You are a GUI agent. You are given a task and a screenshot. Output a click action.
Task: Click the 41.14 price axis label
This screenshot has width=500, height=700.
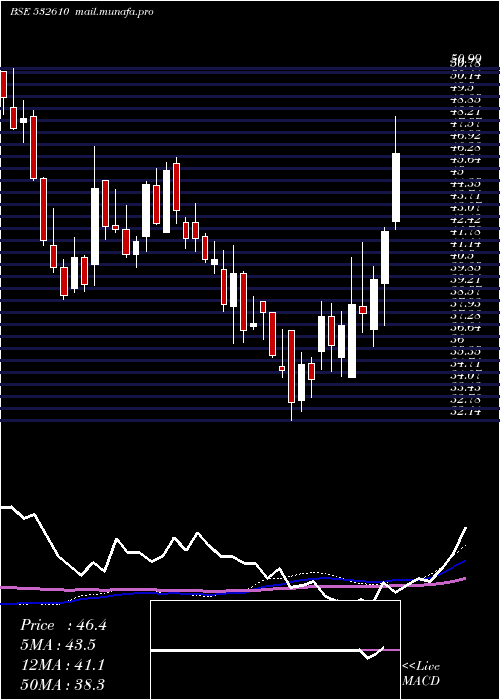click(466, 243)
